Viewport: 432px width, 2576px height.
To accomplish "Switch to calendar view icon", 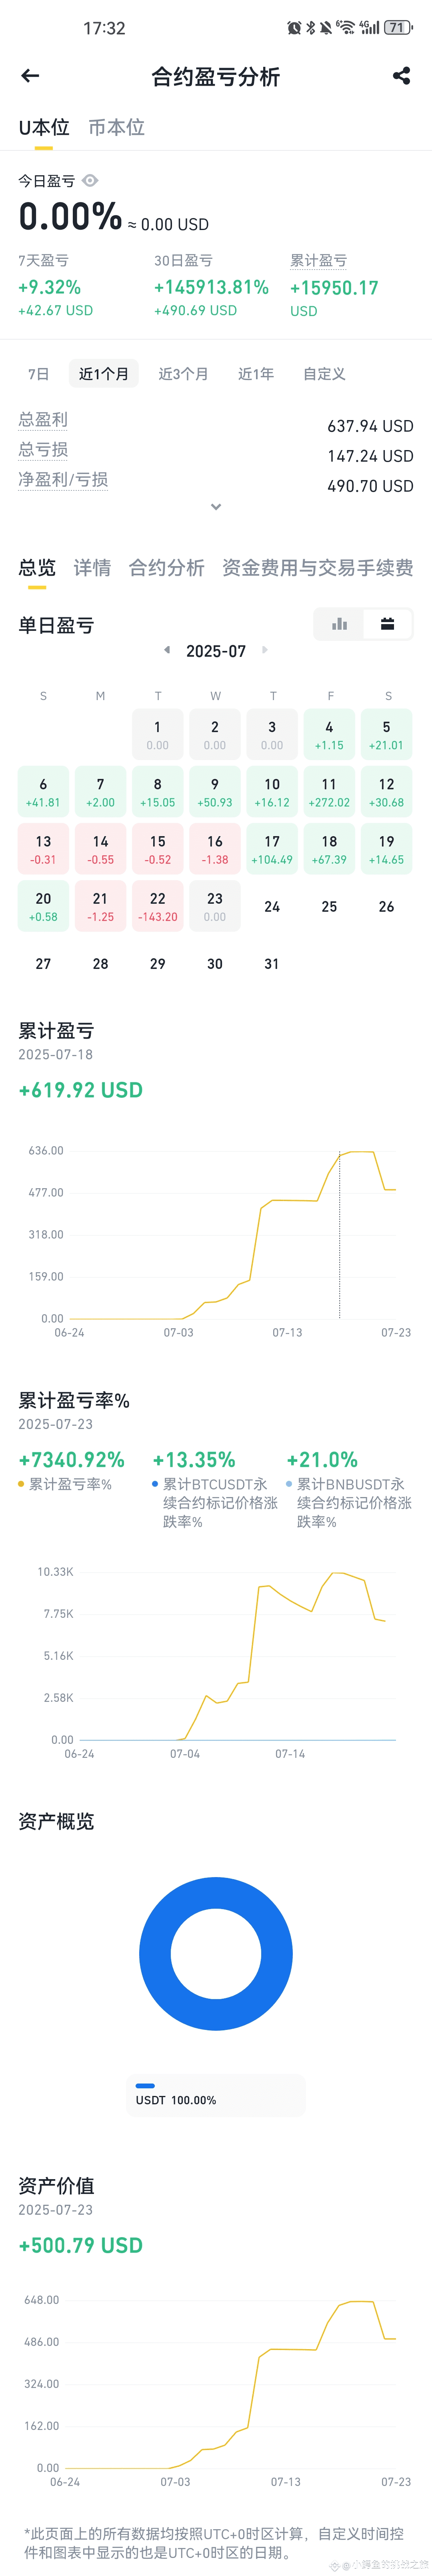I will pyautogui.click(x=387, y=624).
